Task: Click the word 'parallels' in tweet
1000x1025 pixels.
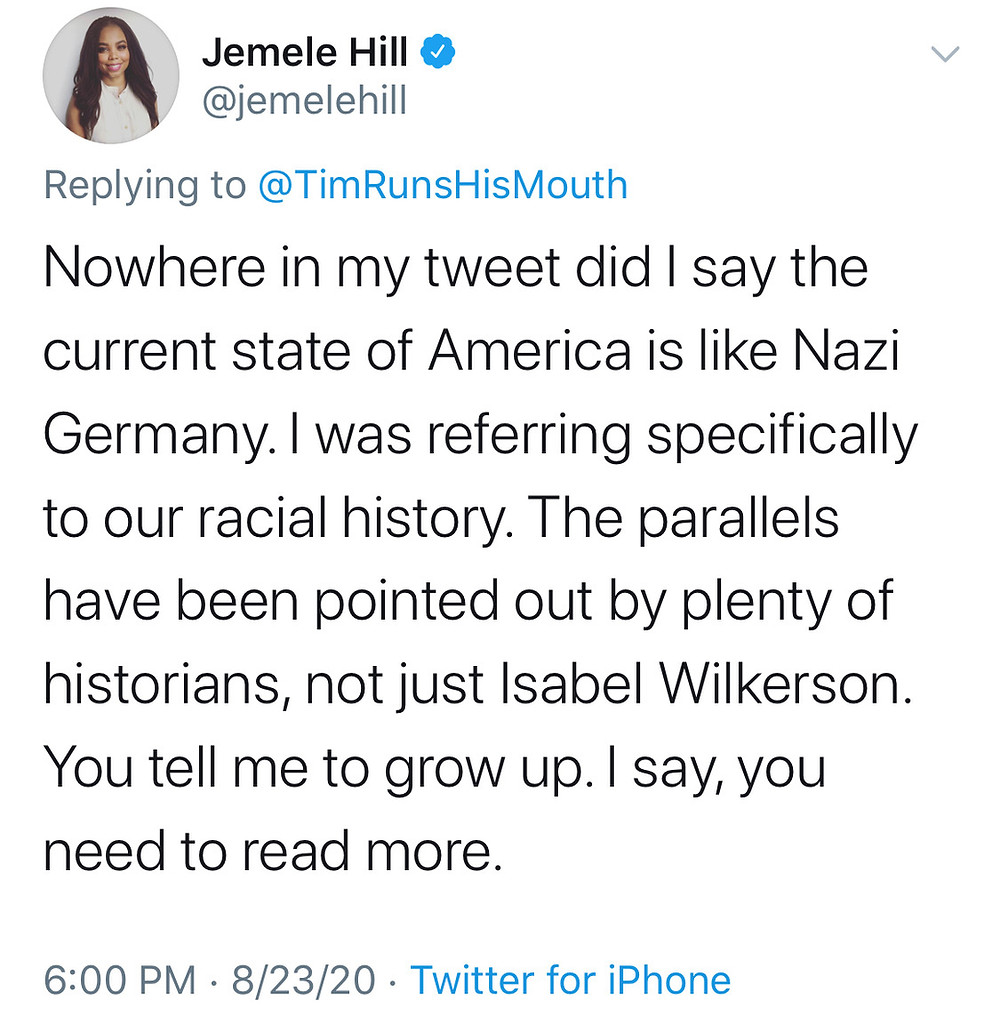Action: pyautogui.click(x=739, y=518)
